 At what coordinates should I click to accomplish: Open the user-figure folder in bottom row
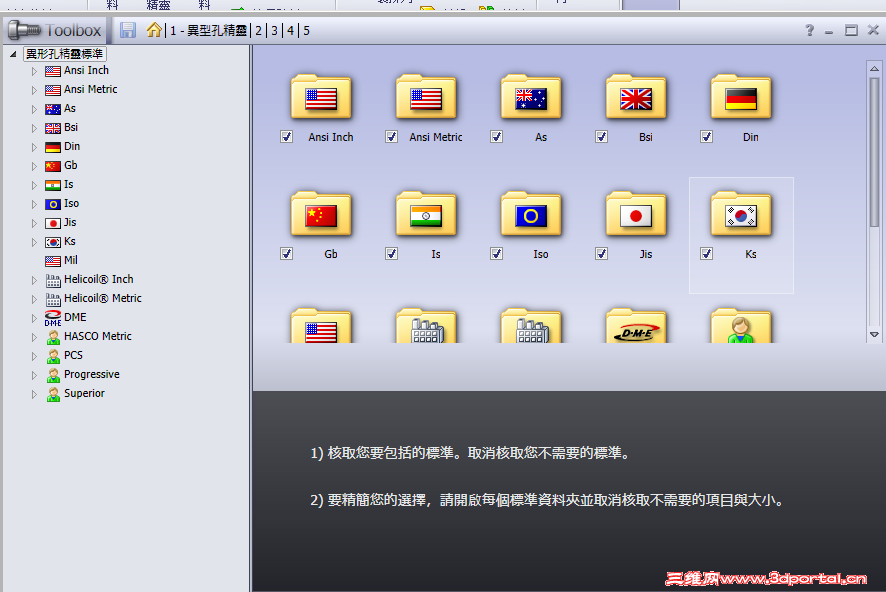pos(741,326)
